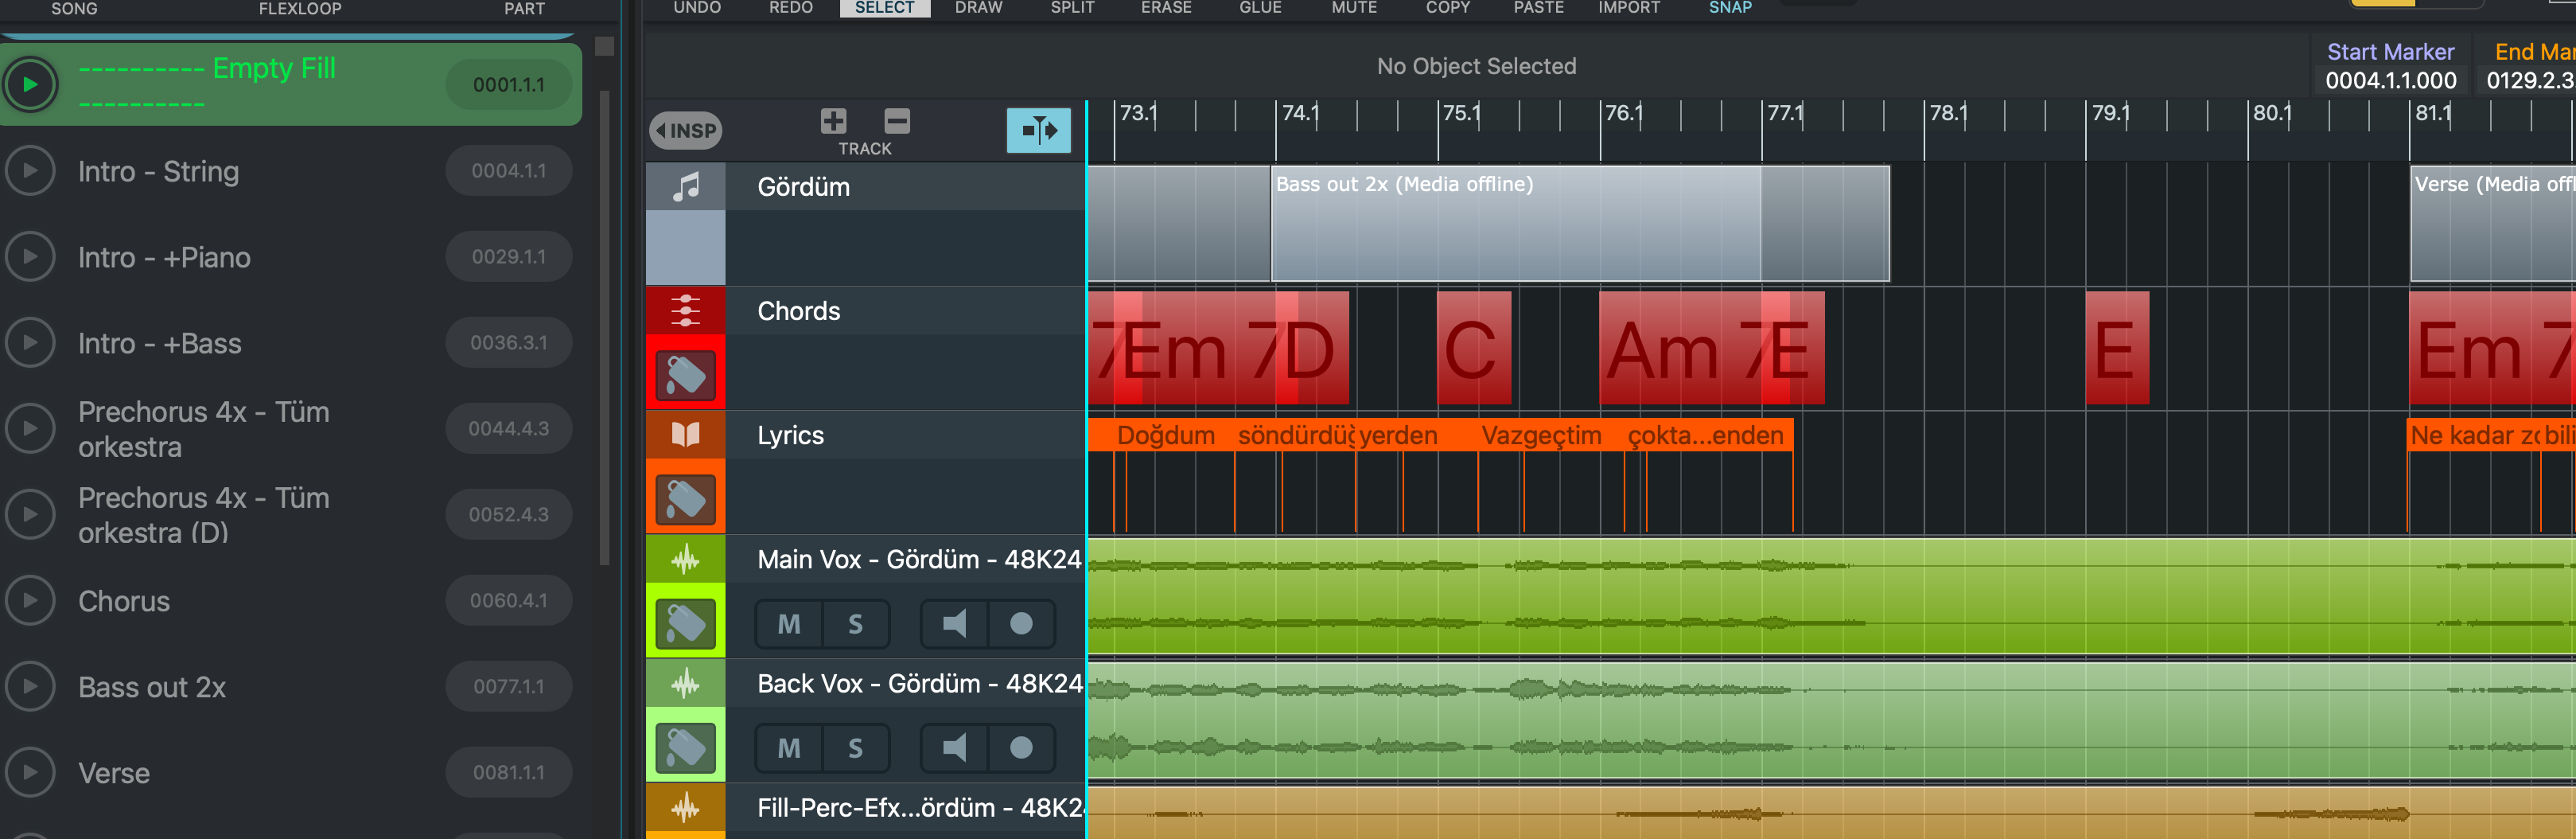Mute the Main Vox track
Viewport: 2576px width, 839px height.
tap(789, 624)
